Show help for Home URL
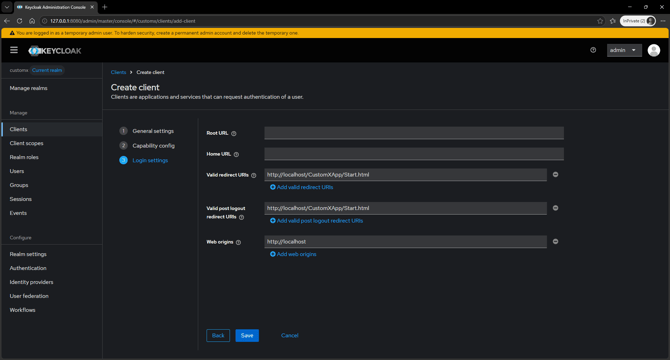The image size is (670, 360). pyautogui.click(x=236, y=155)
